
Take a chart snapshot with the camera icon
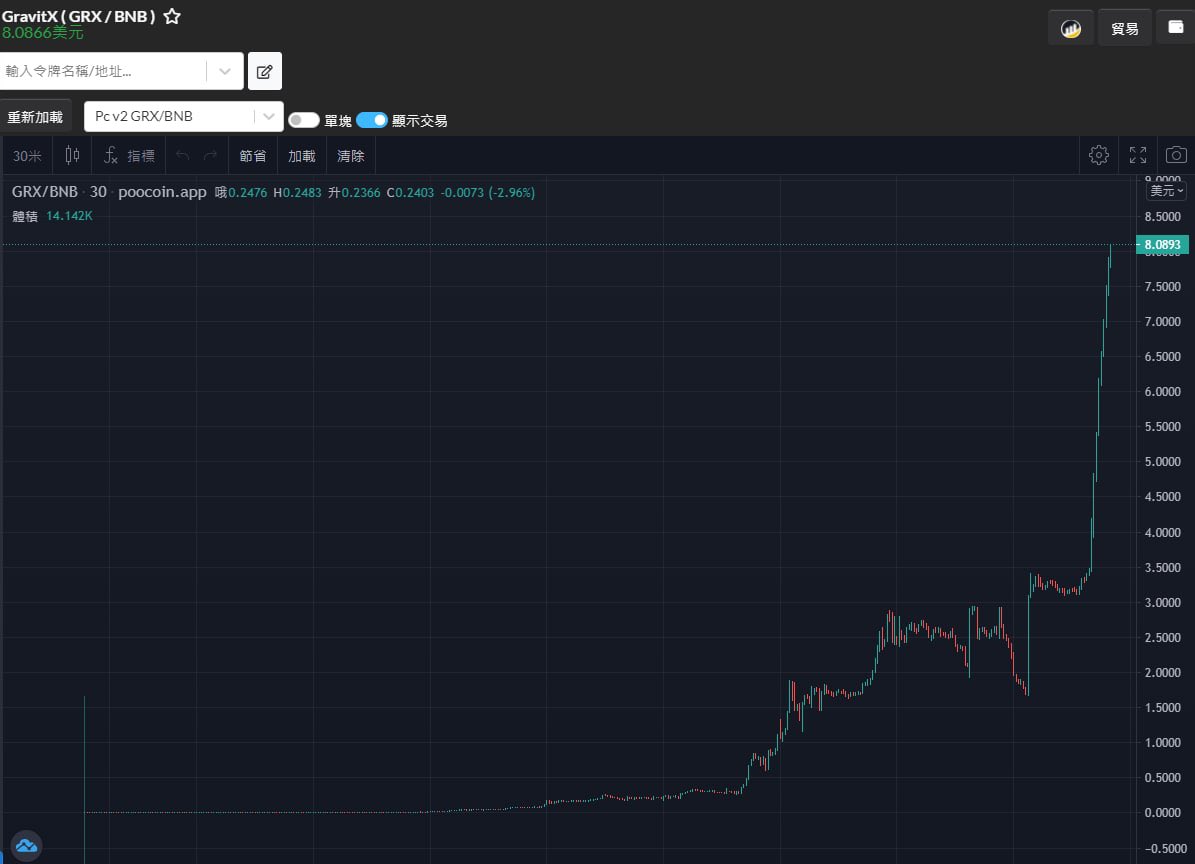1175,155
